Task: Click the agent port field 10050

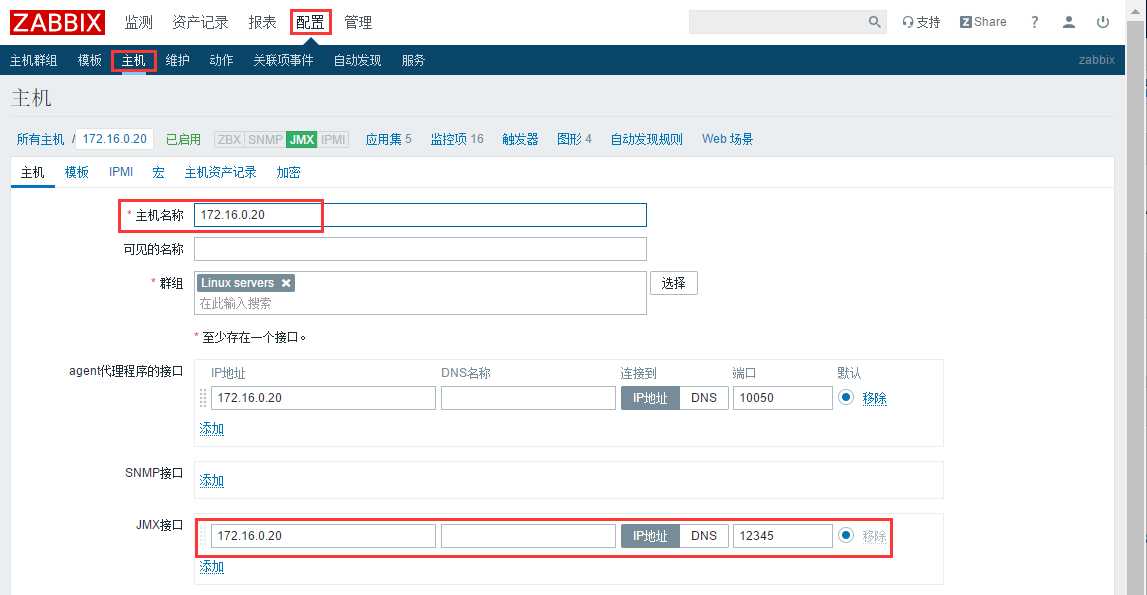Action: click(782, 398)
